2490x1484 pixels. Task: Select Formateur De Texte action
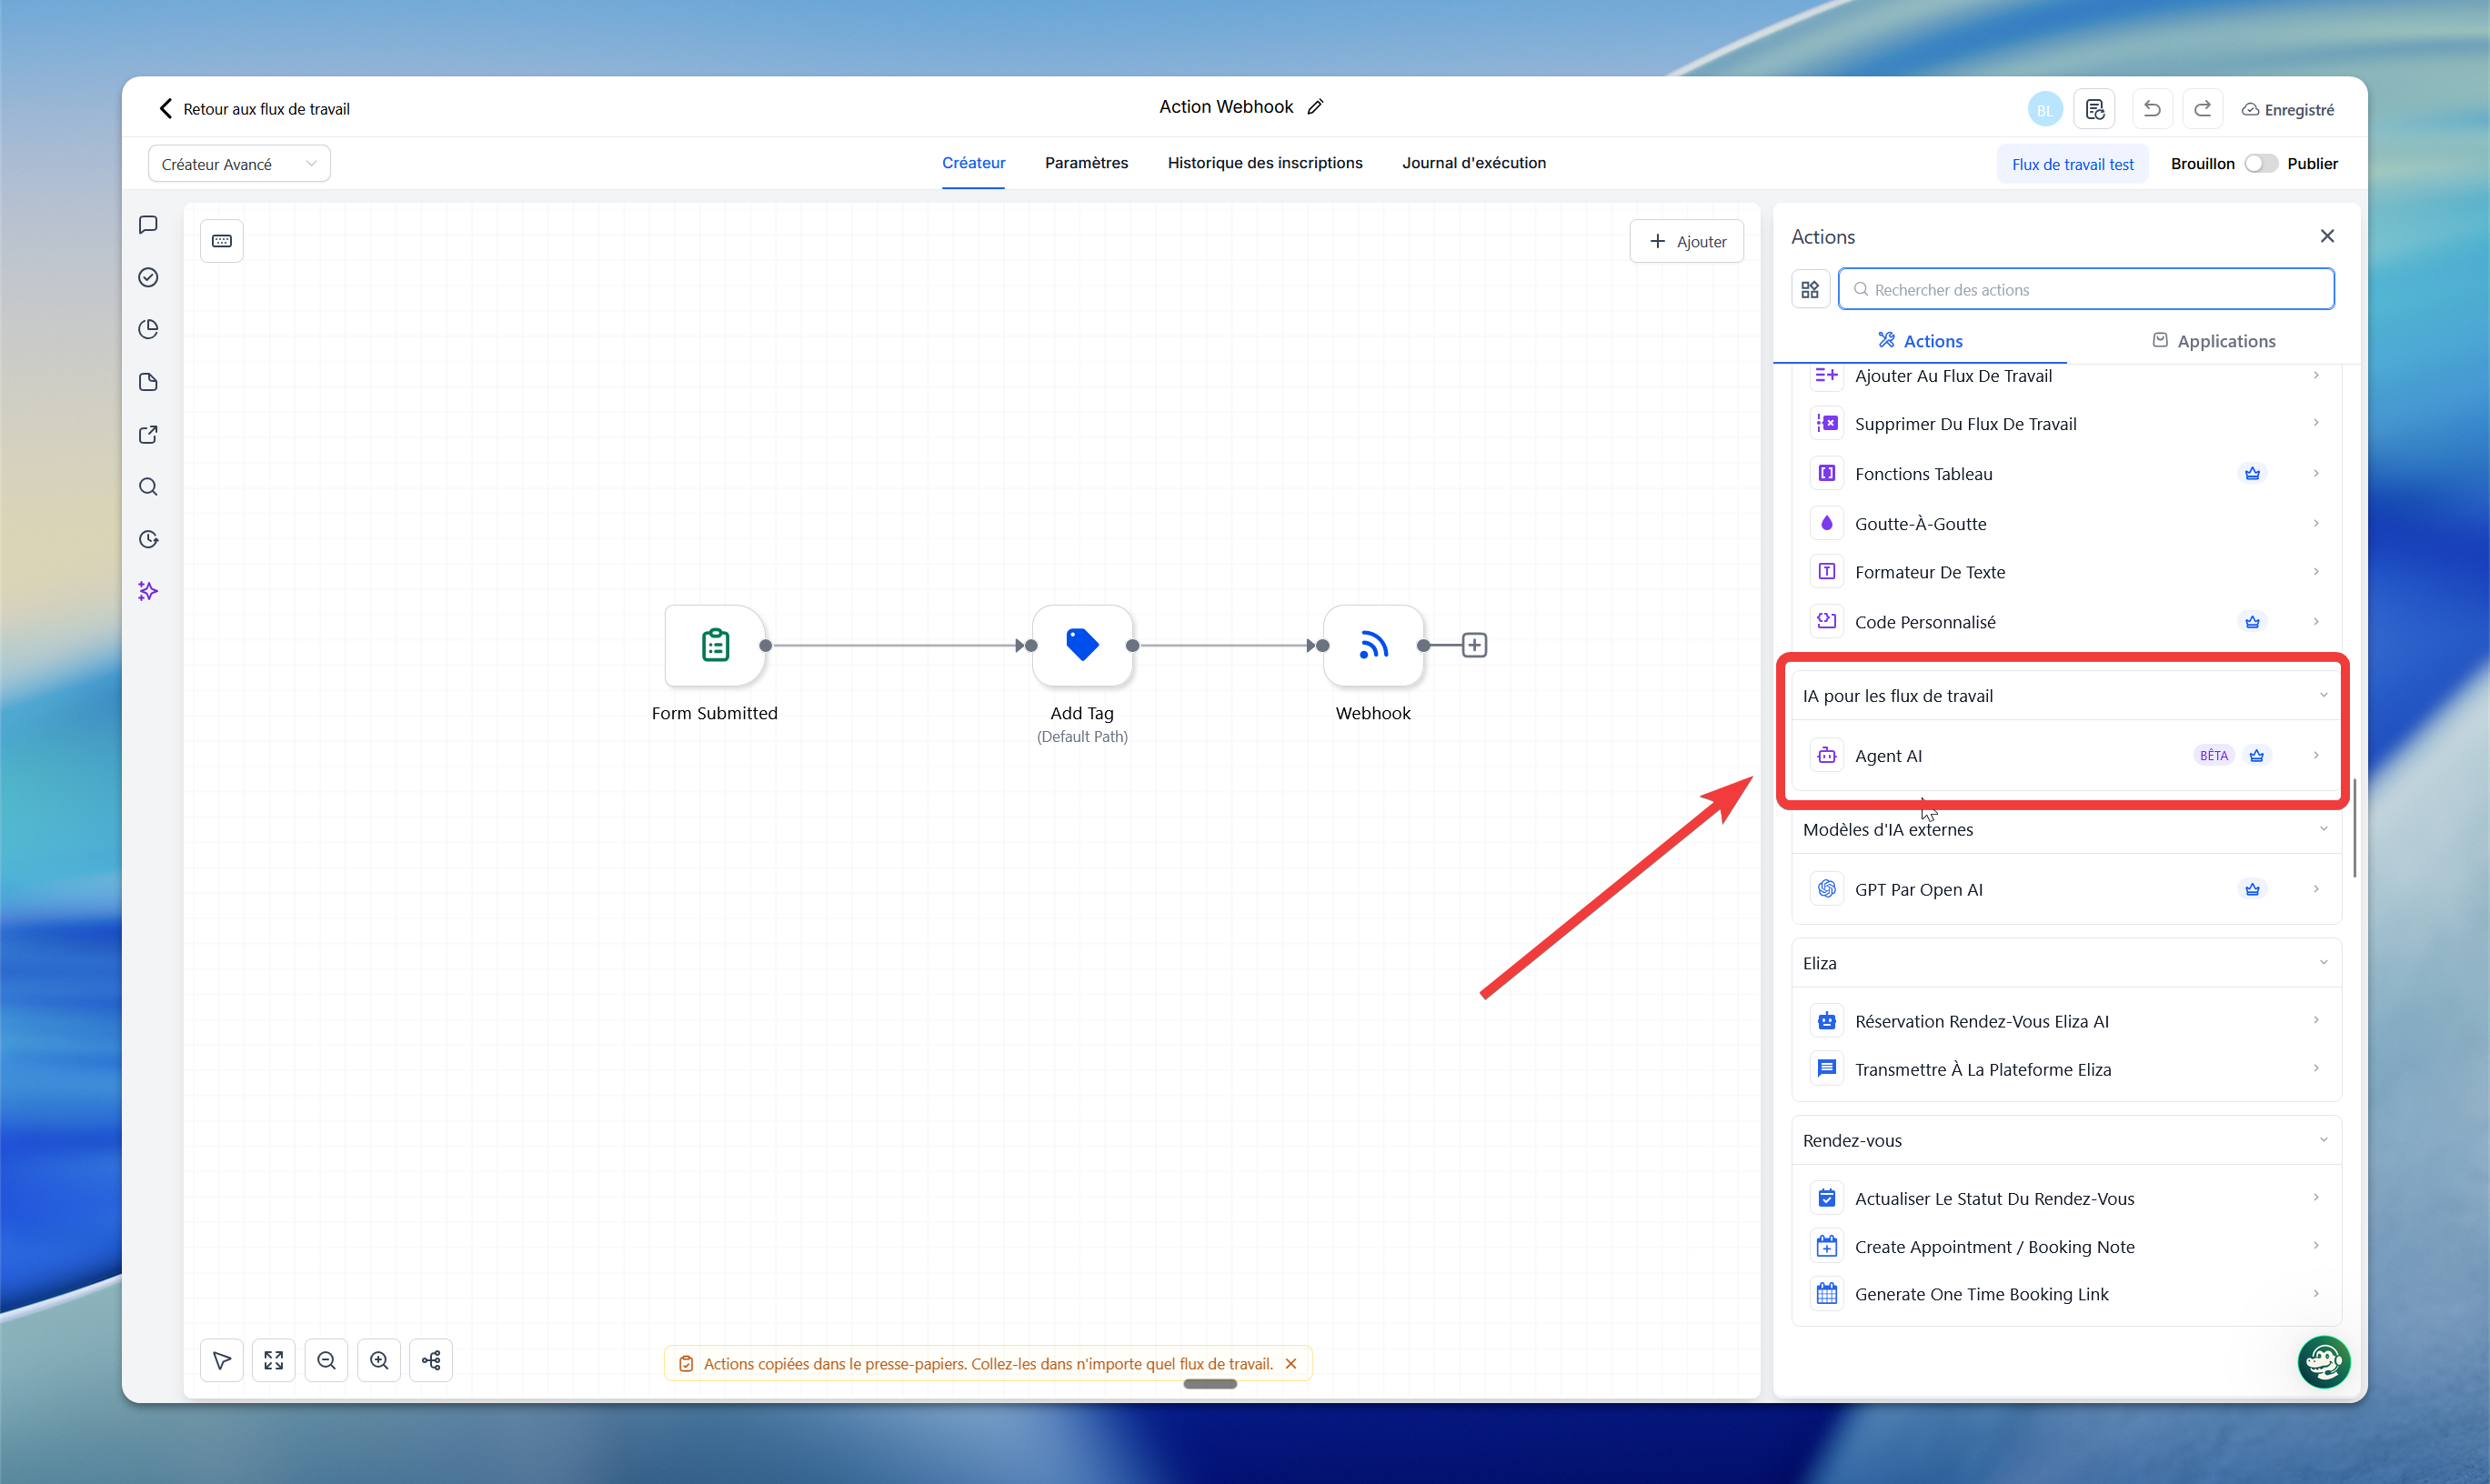point(2066,572)
